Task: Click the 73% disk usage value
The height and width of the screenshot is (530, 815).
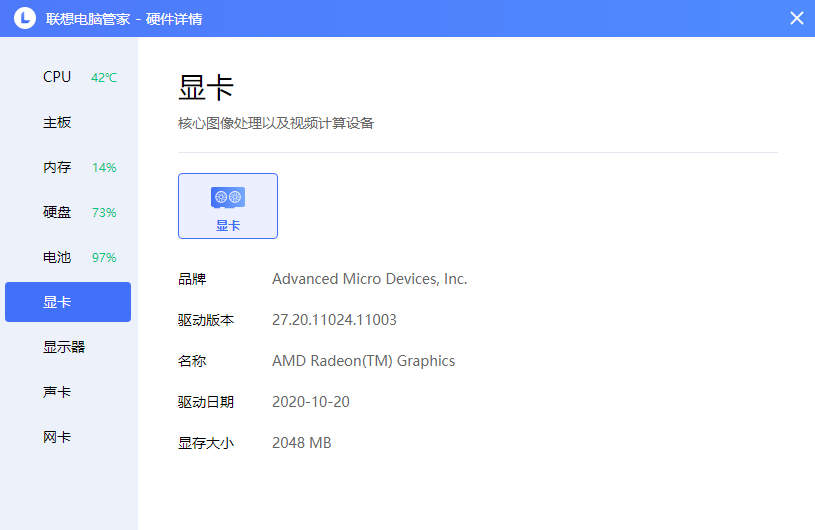Action: click(x=104, y=213)
